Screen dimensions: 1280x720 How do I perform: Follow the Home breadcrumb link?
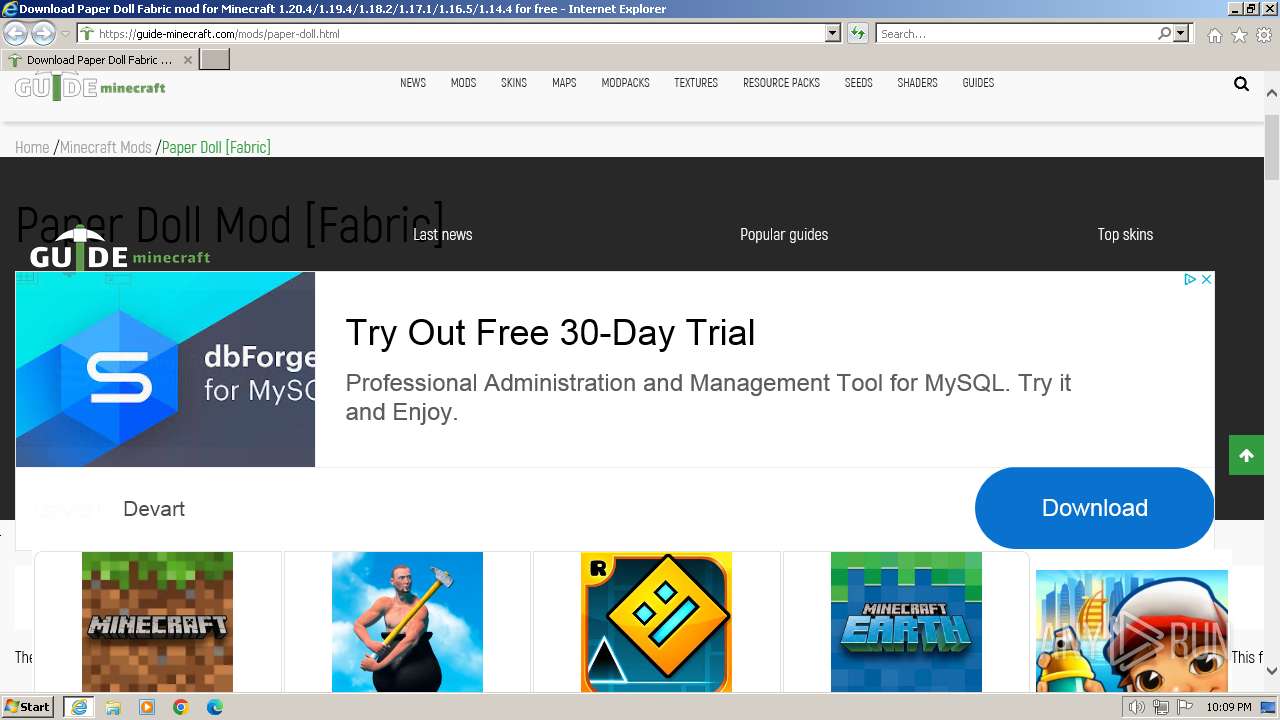point(32,147)
